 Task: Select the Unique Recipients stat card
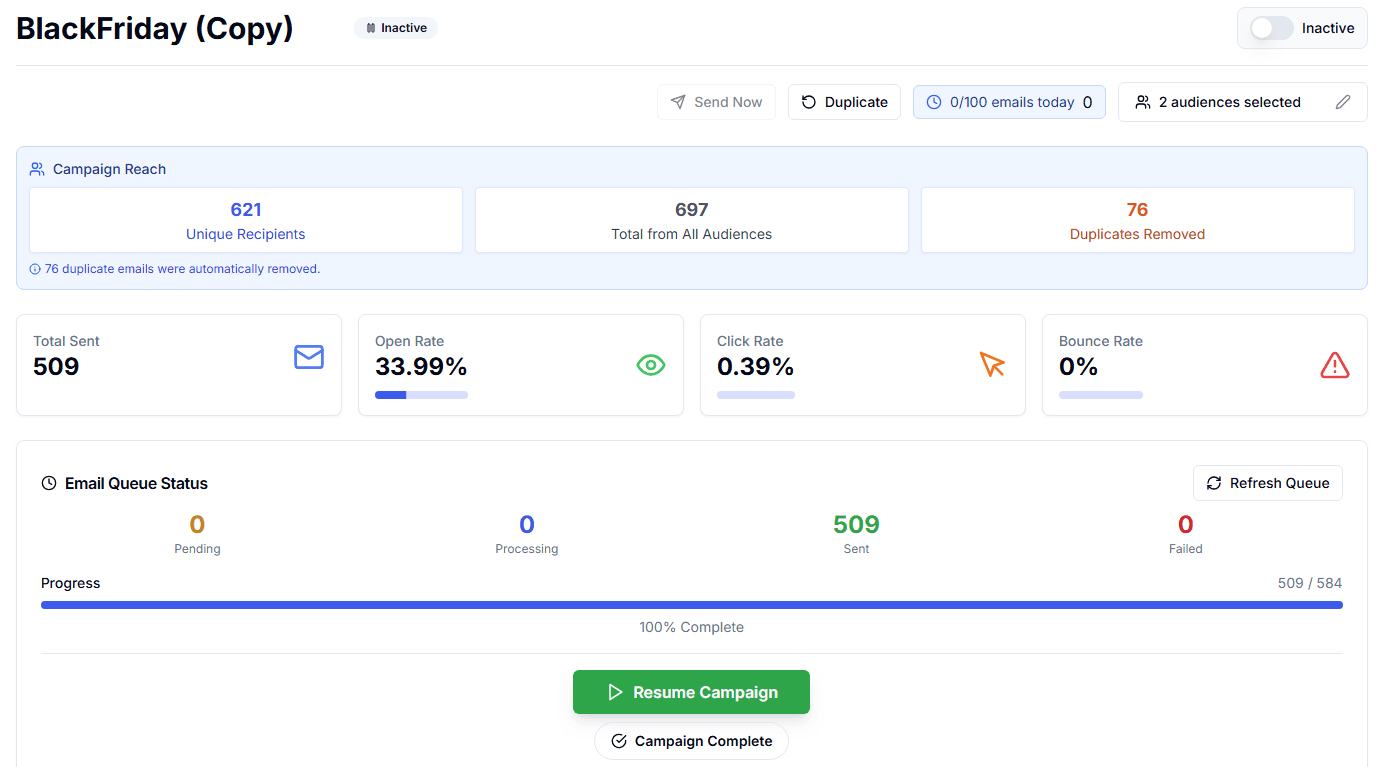(246, 220)
